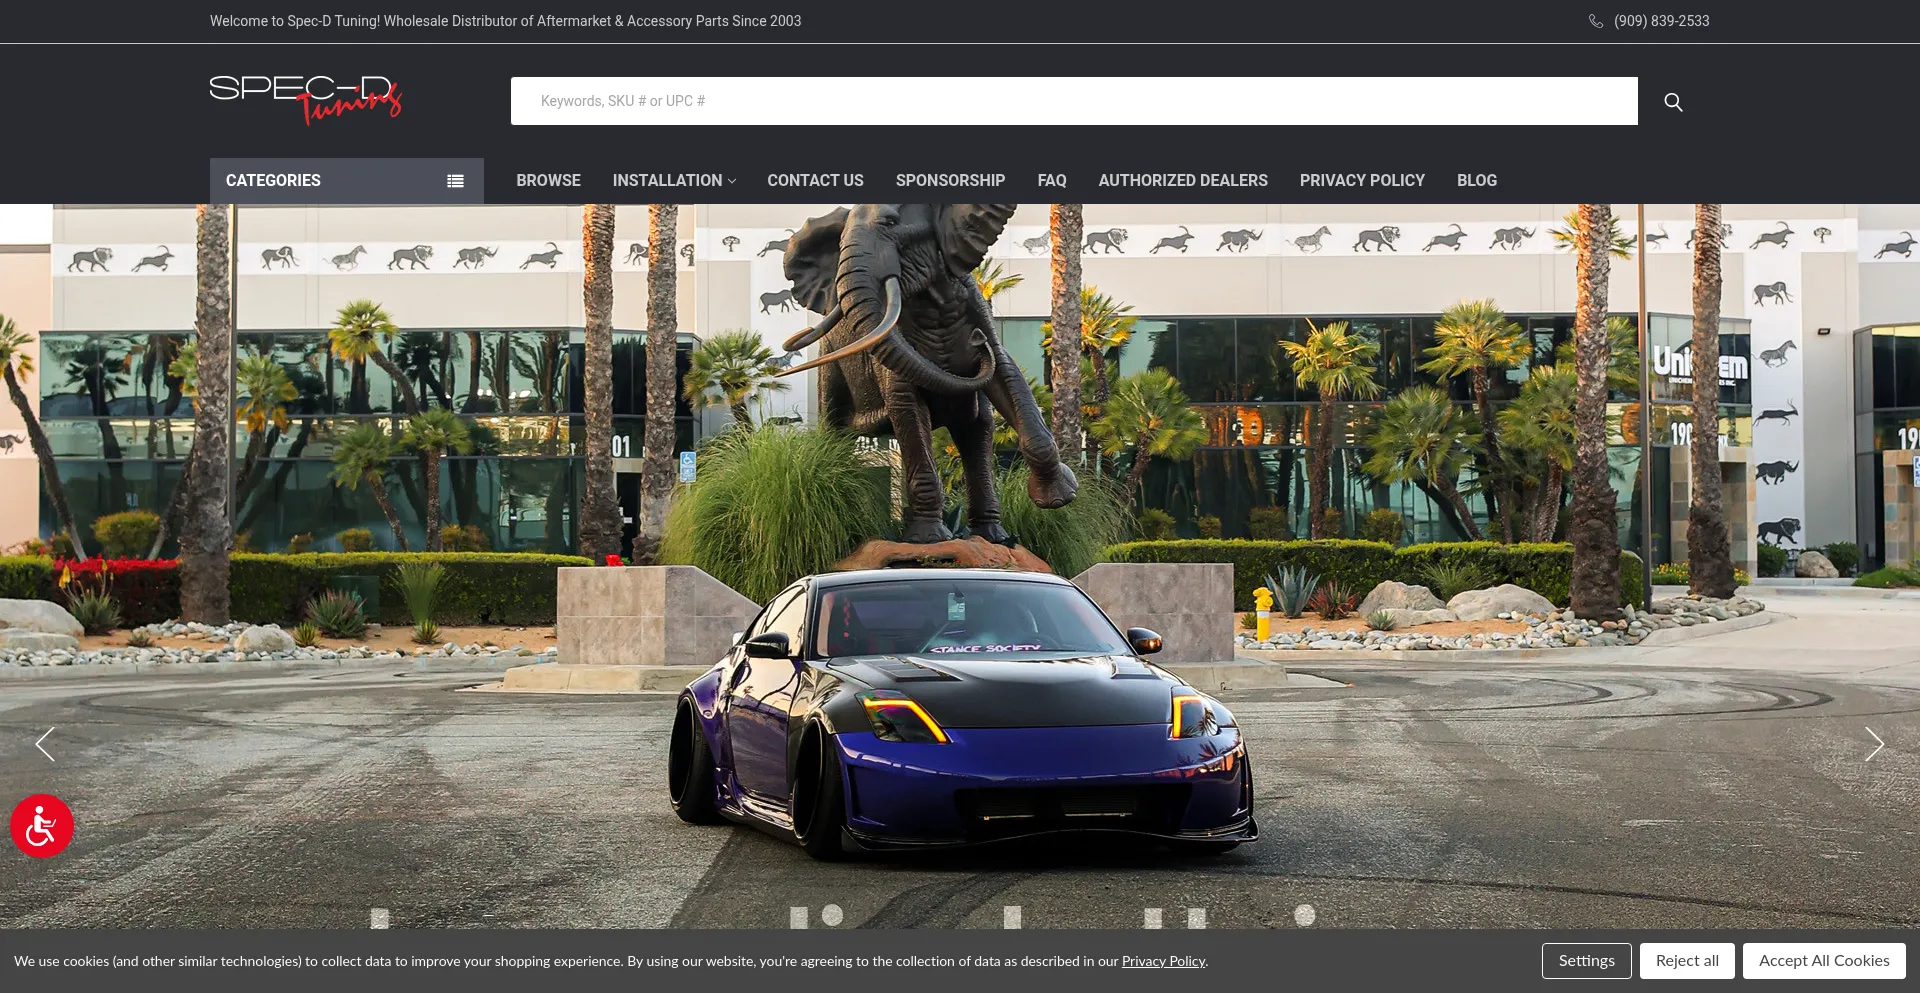Click the phone icon in top bar
The height and width of the screenshot is (993, 1920).
(1596, 21)
